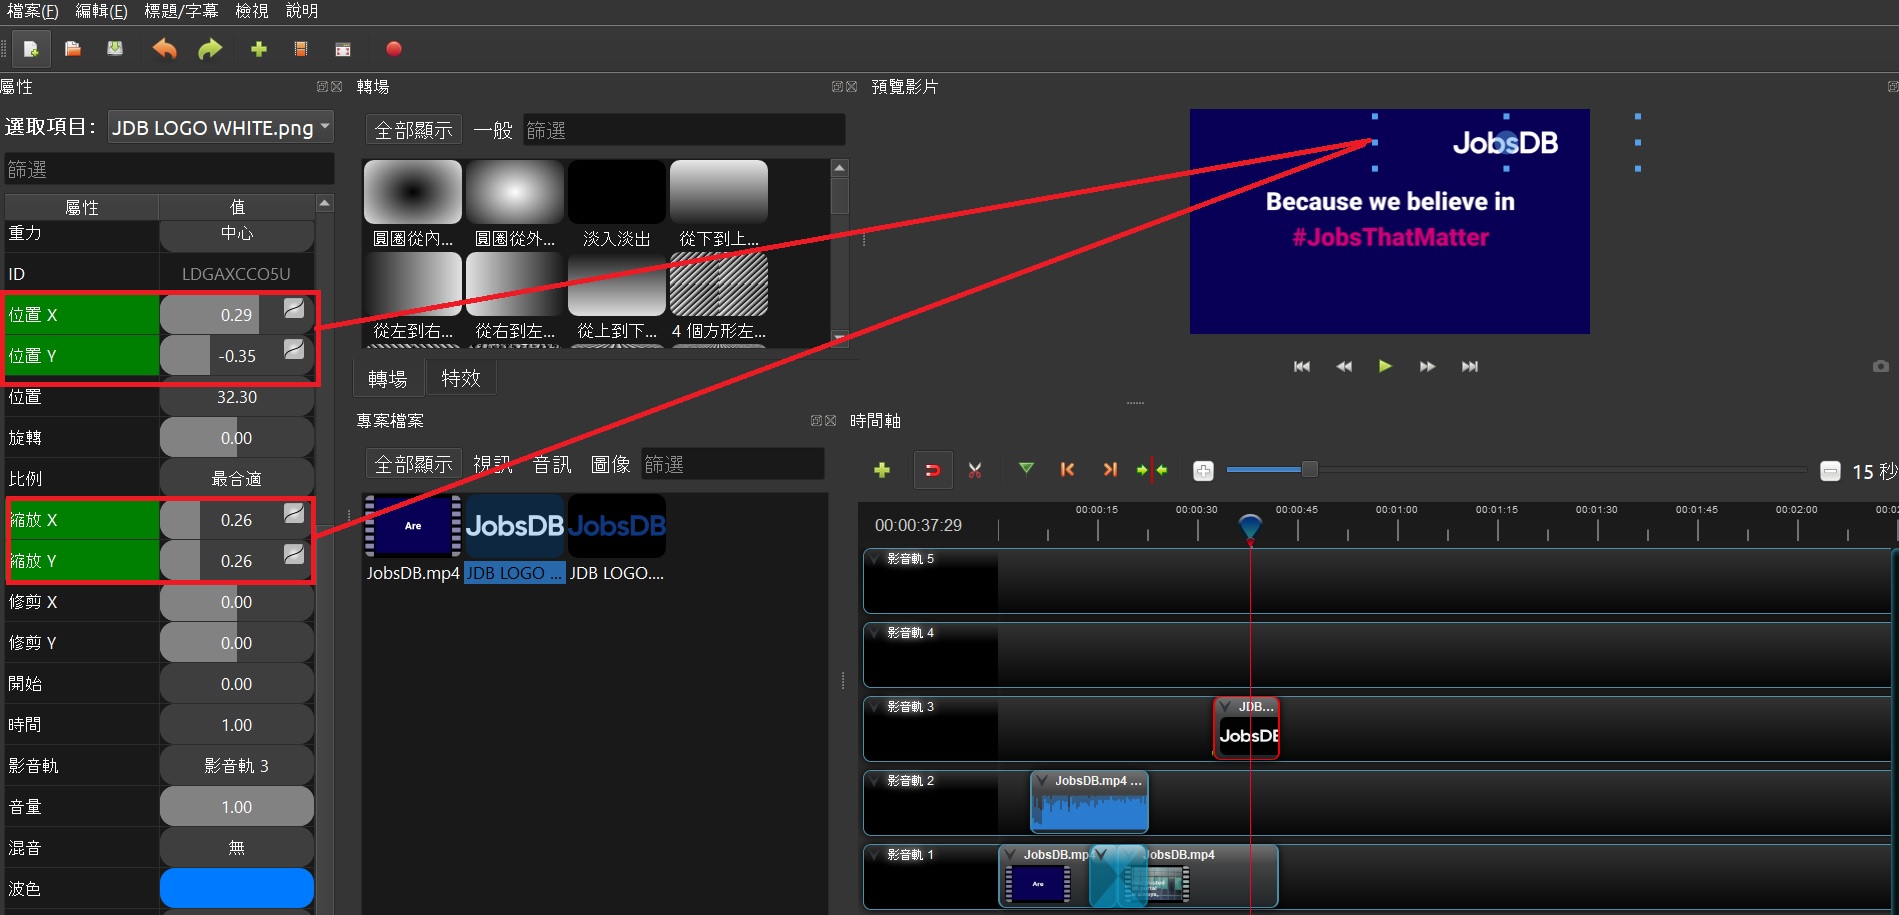Undo the last action
1899x915 pixels.
164,49
